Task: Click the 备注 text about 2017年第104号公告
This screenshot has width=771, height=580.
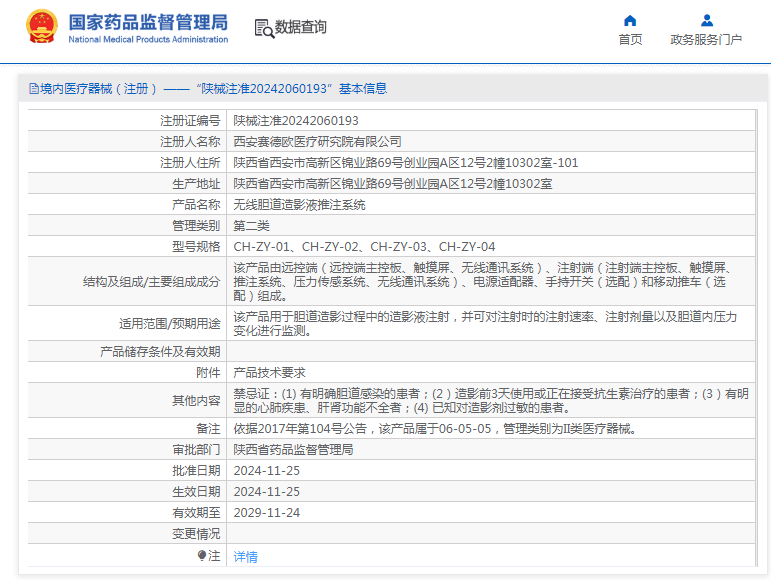Action: 436,429
